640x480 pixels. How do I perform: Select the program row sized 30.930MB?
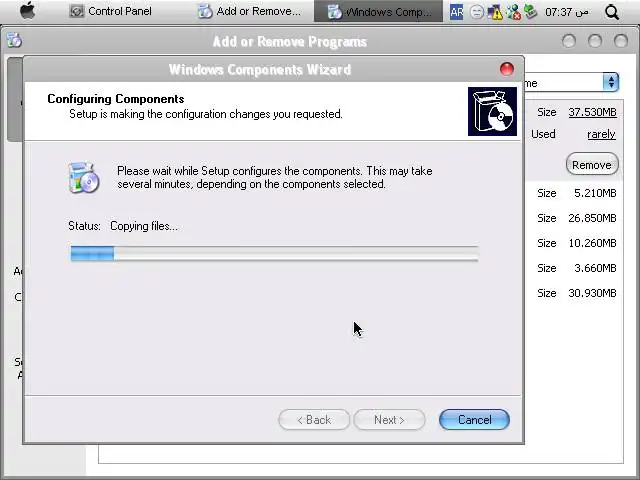coord(574,293)
